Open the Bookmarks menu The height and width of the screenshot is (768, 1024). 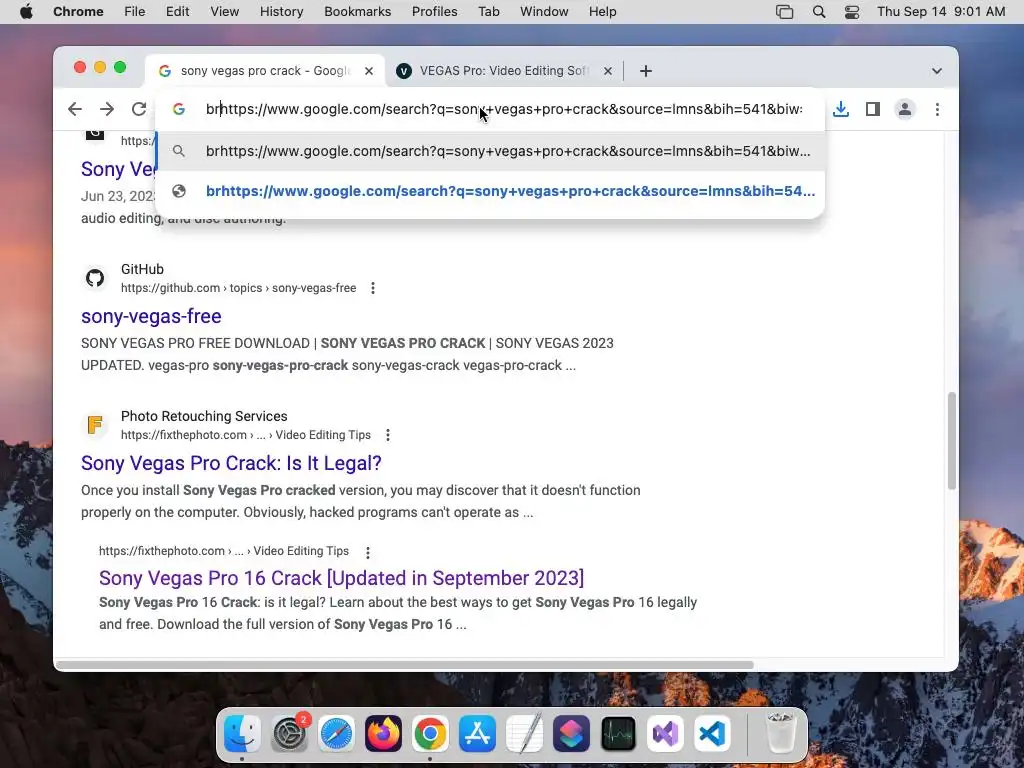(357, 12)
